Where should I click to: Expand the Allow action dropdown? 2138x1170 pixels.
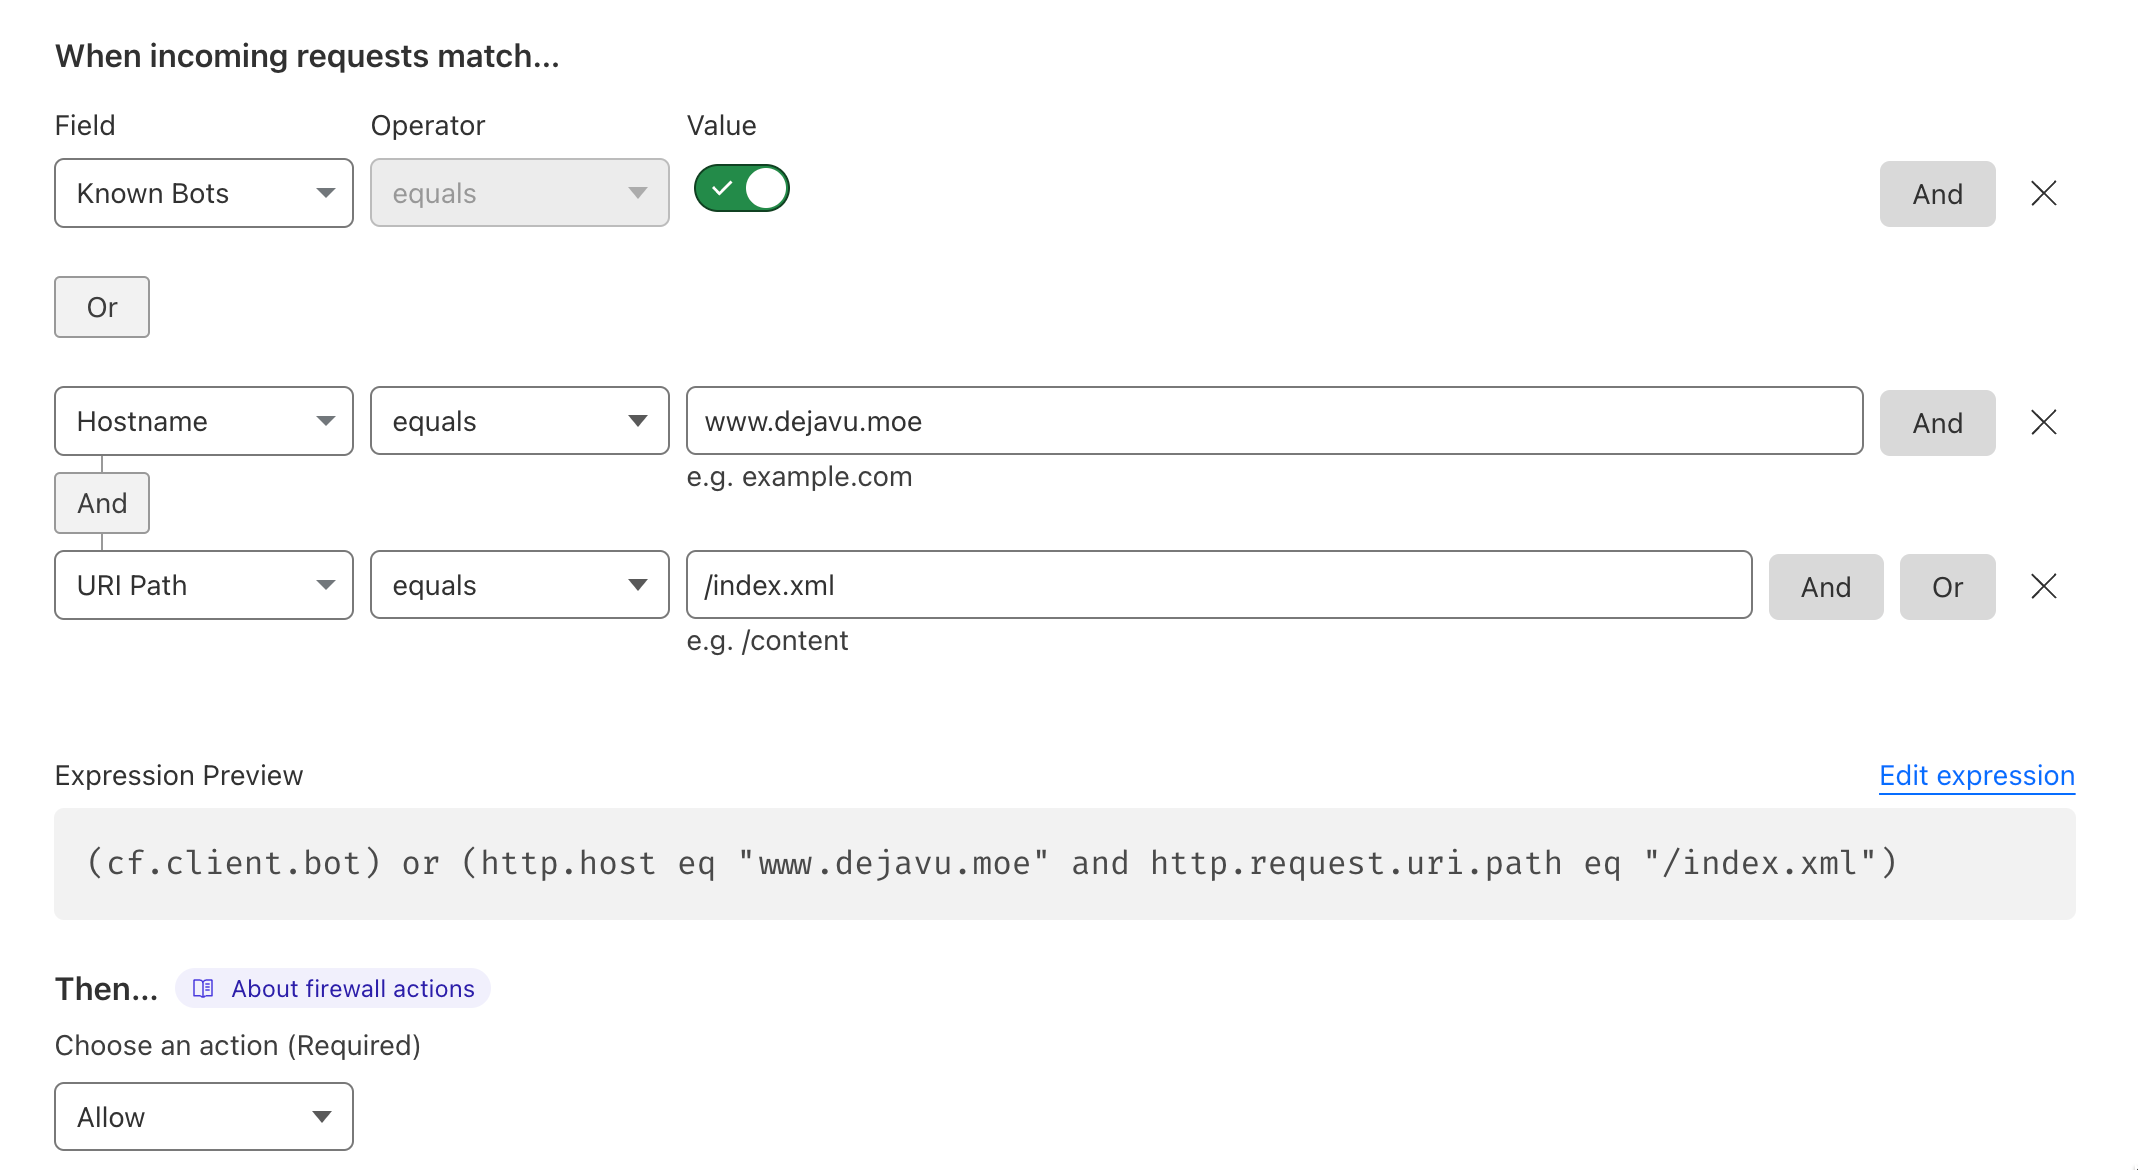click(x=204, y=1116)
